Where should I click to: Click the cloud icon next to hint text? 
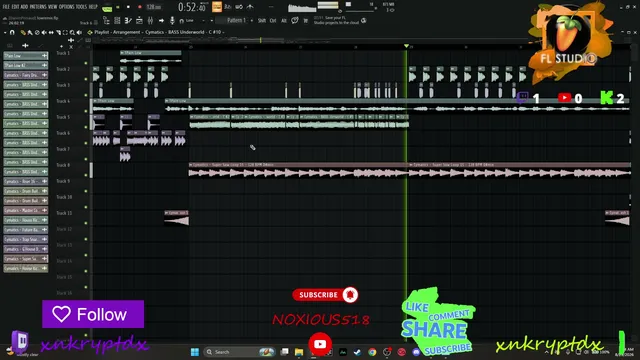(x=363, y=20)
